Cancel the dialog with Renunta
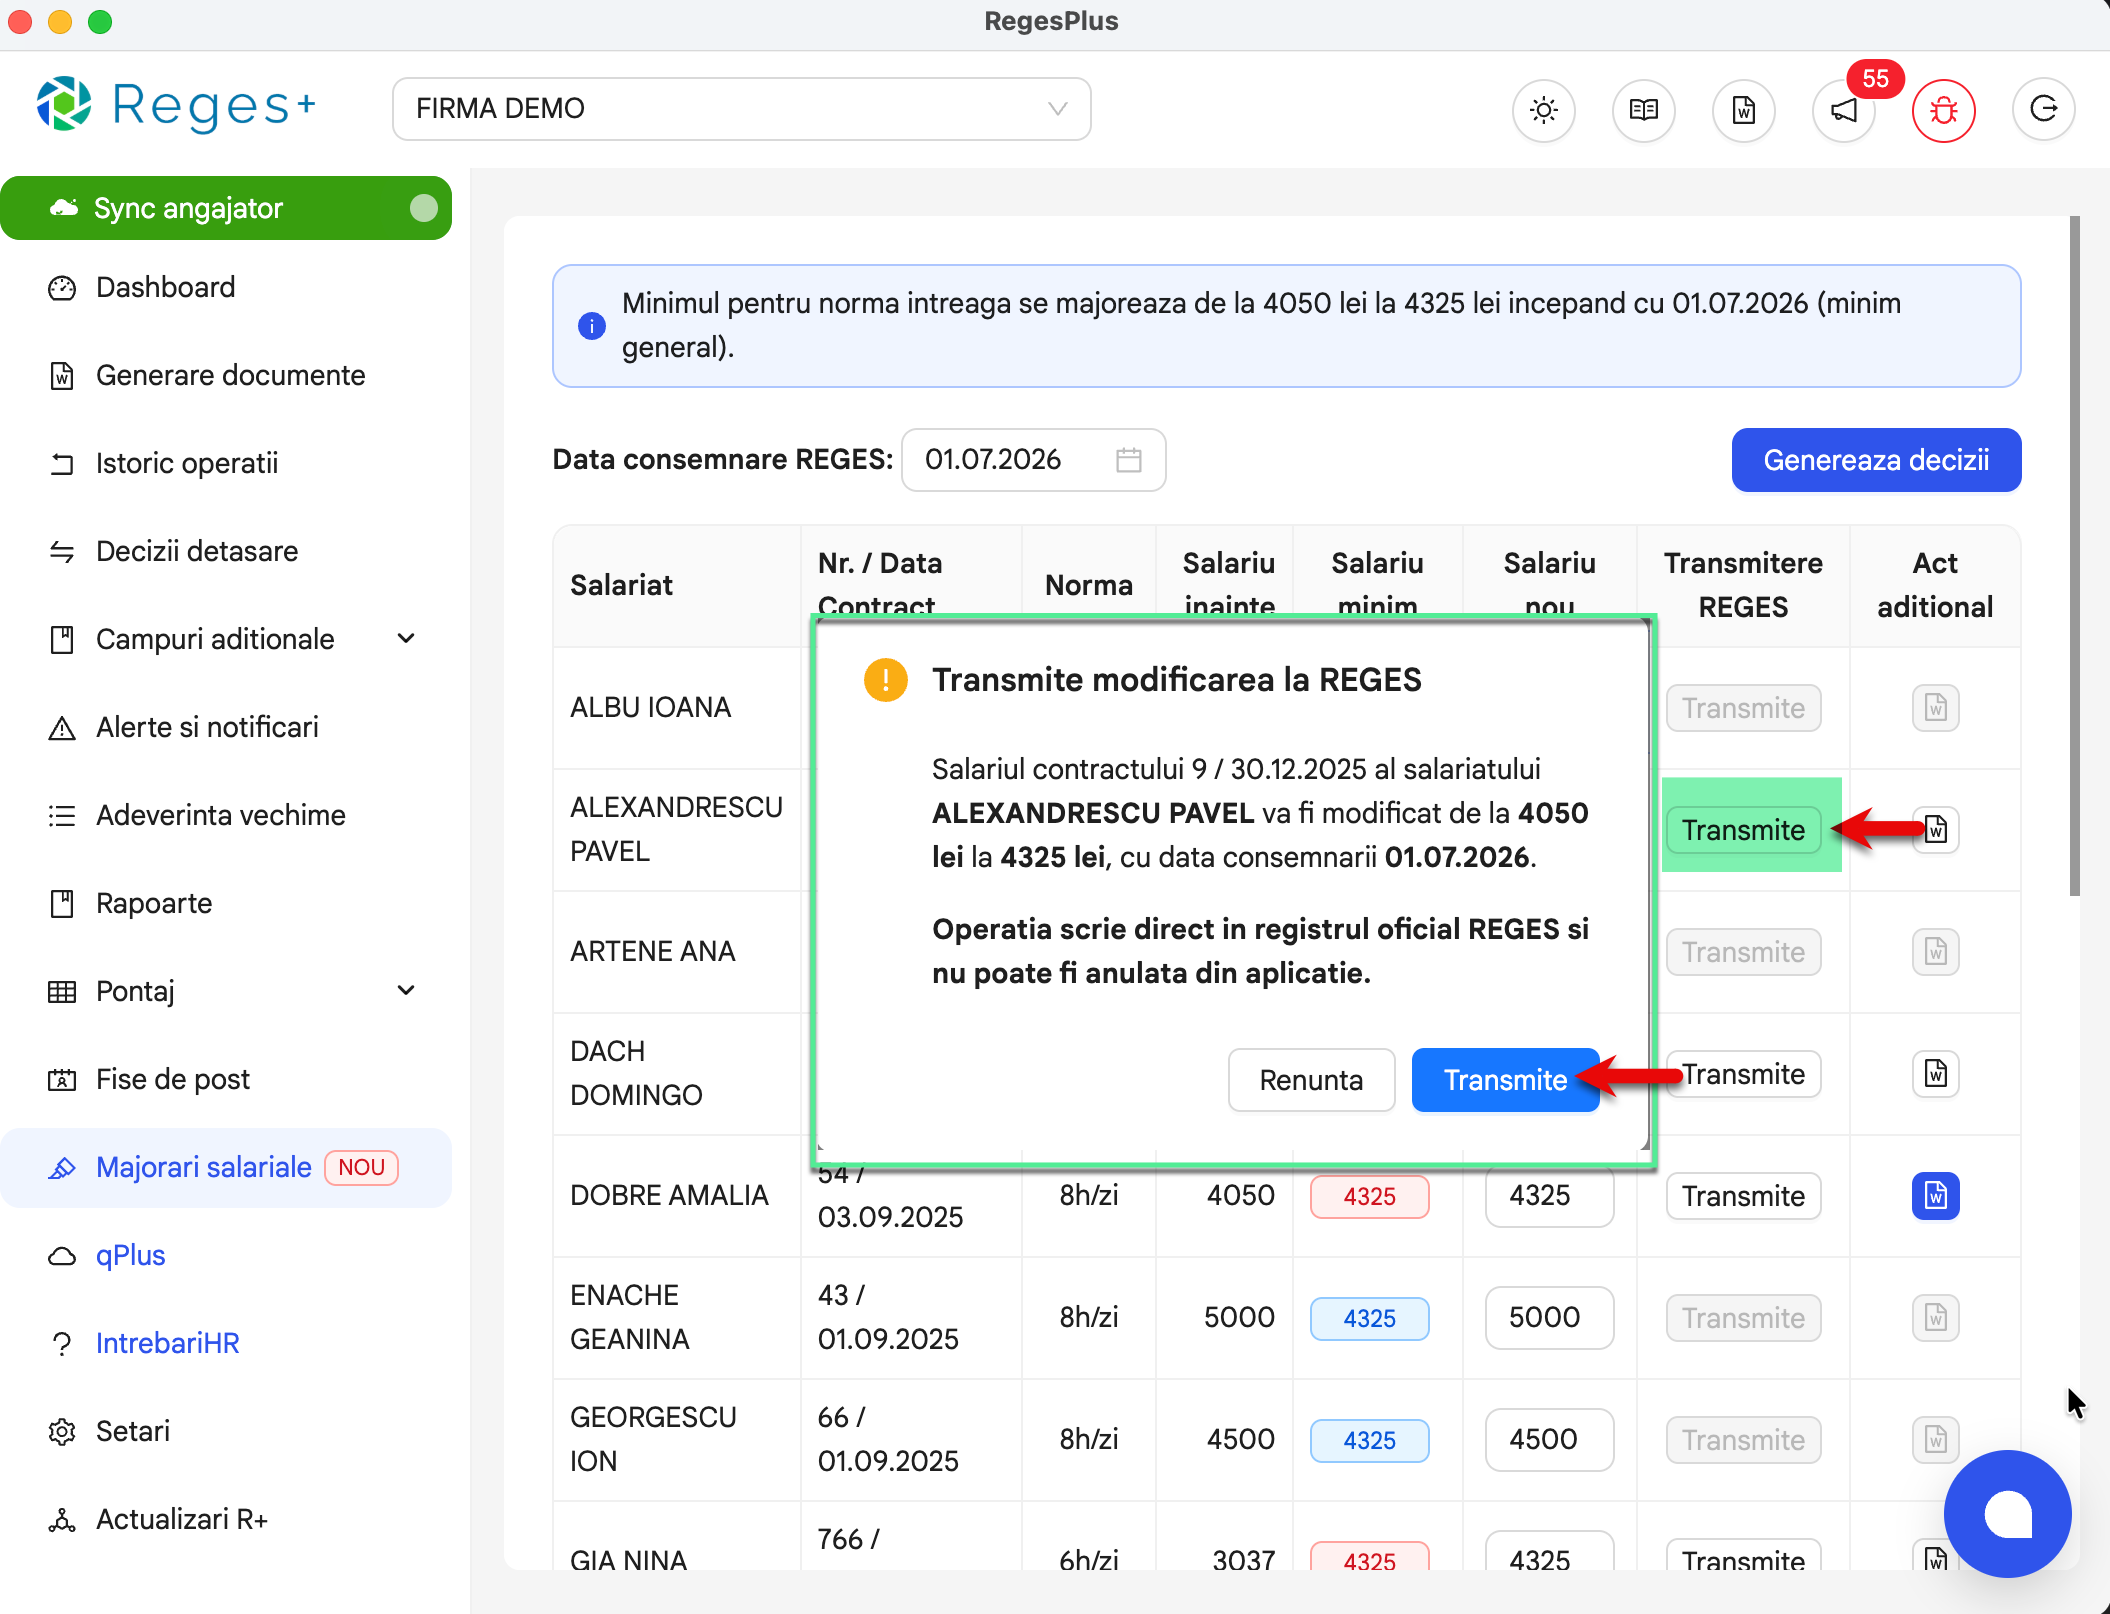2110x1614 pixels. pos(1311,1080)
